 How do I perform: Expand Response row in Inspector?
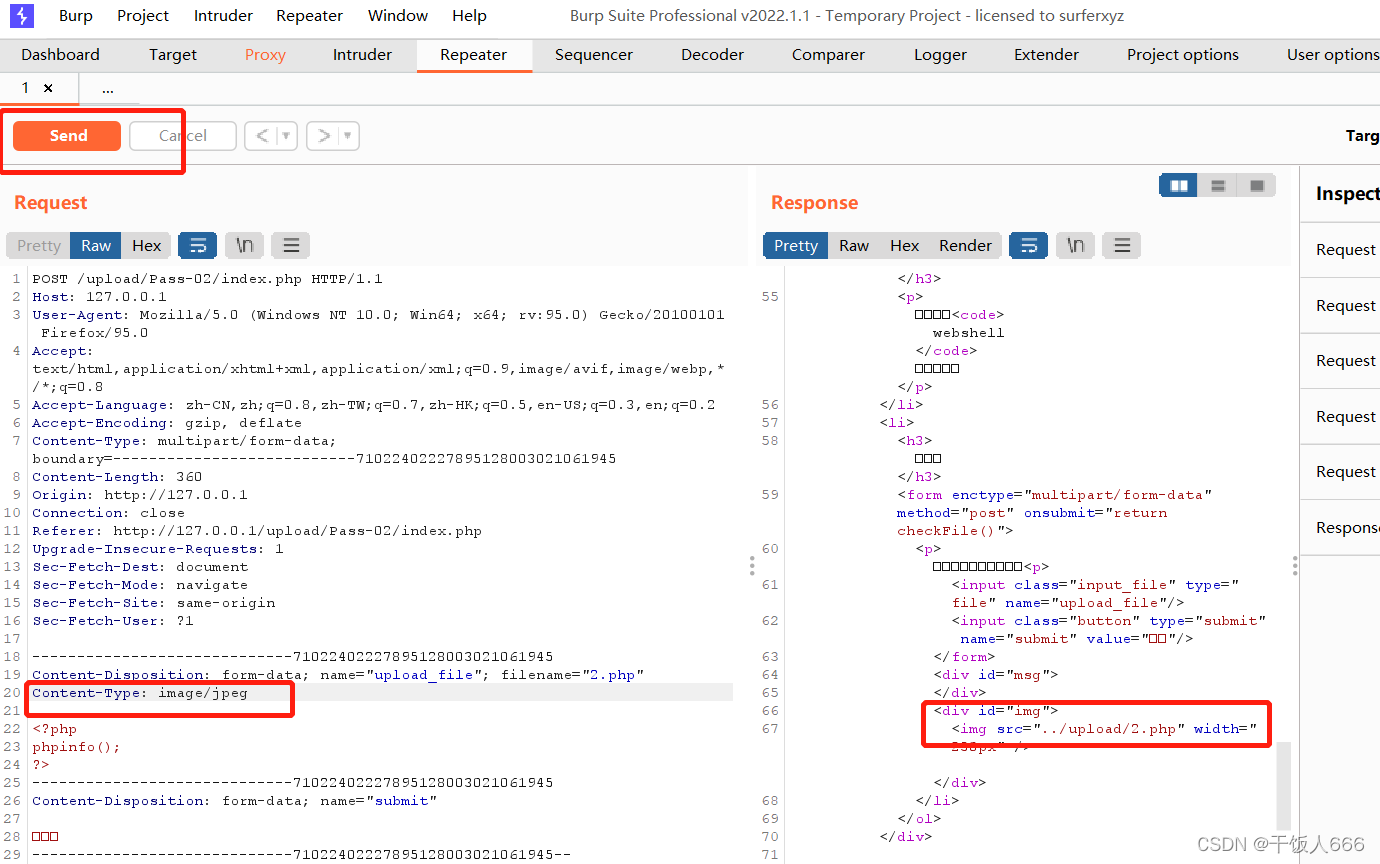point(1341,527)
